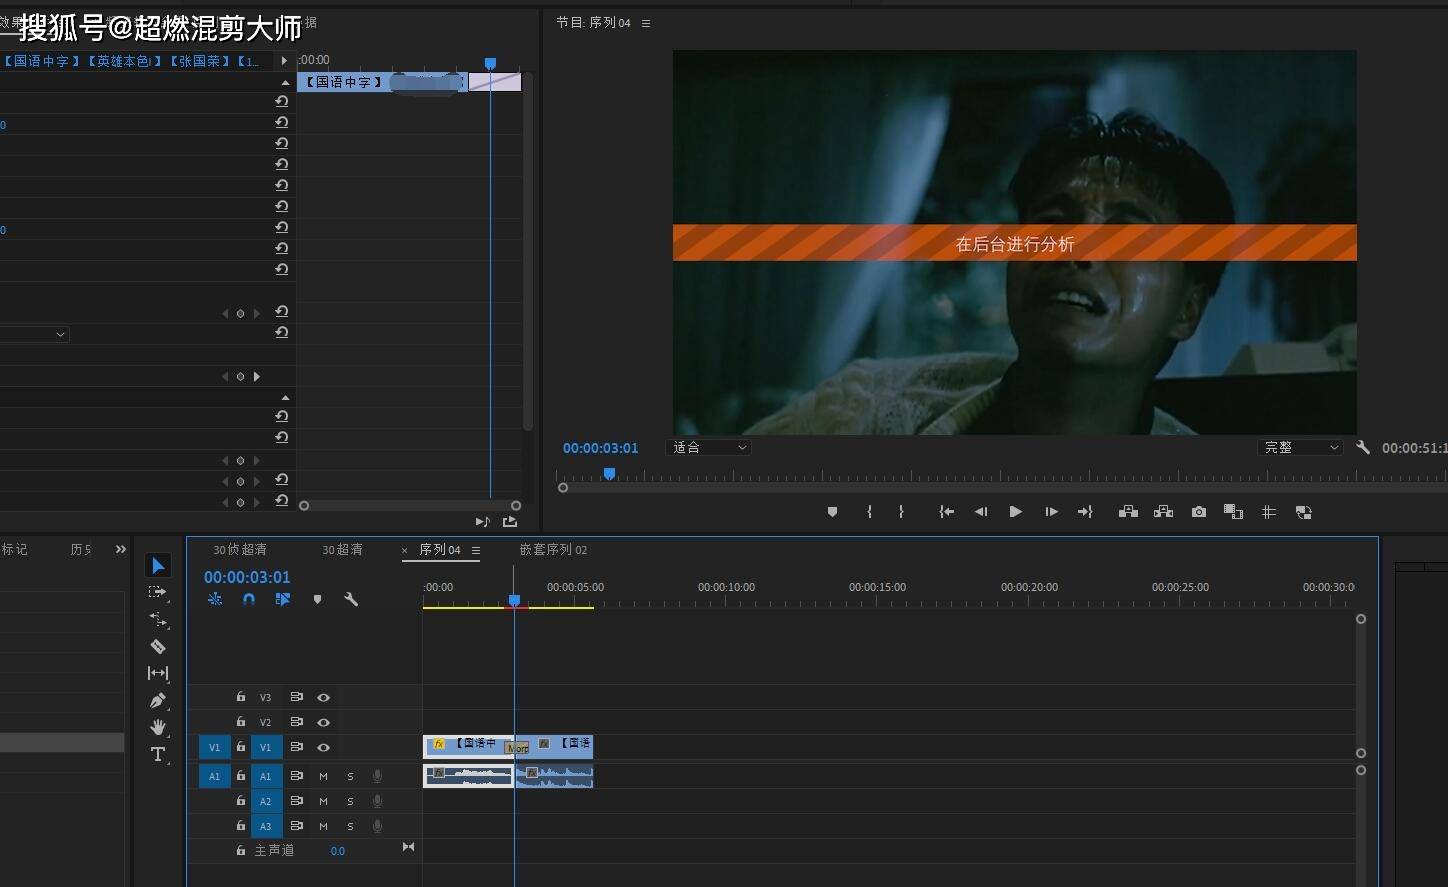Image resolution: width=1448 pixels, height=887 pixels.
Task: Step back one frame
Action: coord(981,512)
